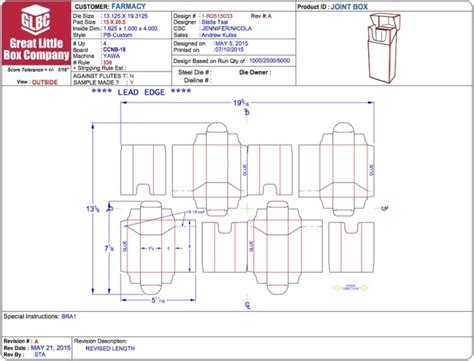Click the 3D joint box preview thumbnail
The height and width of the screenshot is (361, 474).
[384, 48]
